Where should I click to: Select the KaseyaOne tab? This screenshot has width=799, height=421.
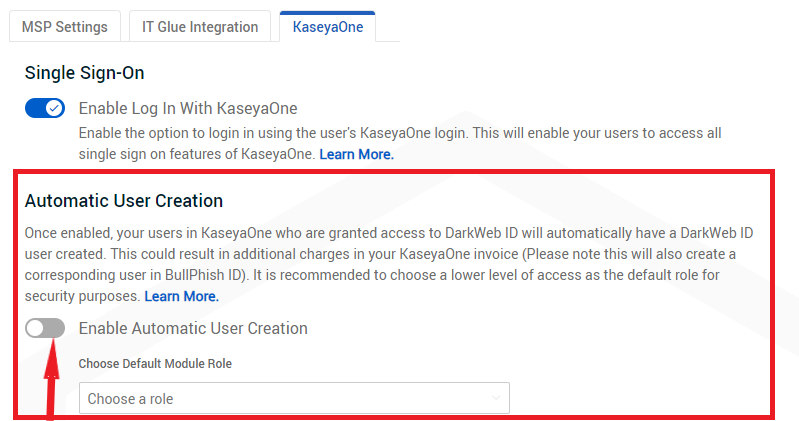click(327, 27)
